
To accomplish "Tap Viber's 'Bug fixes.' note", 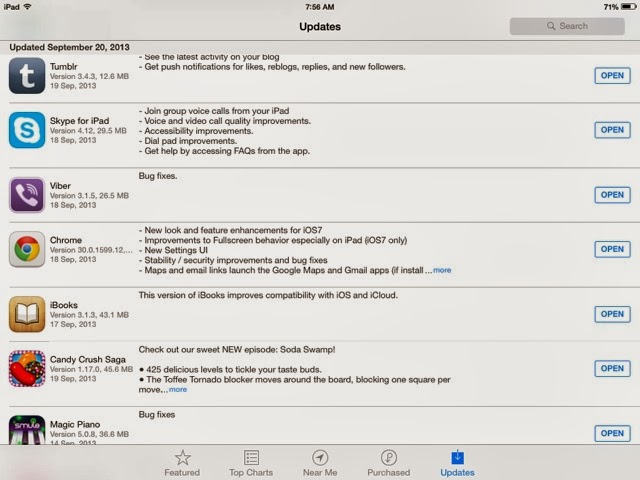I will pos(158,176).
